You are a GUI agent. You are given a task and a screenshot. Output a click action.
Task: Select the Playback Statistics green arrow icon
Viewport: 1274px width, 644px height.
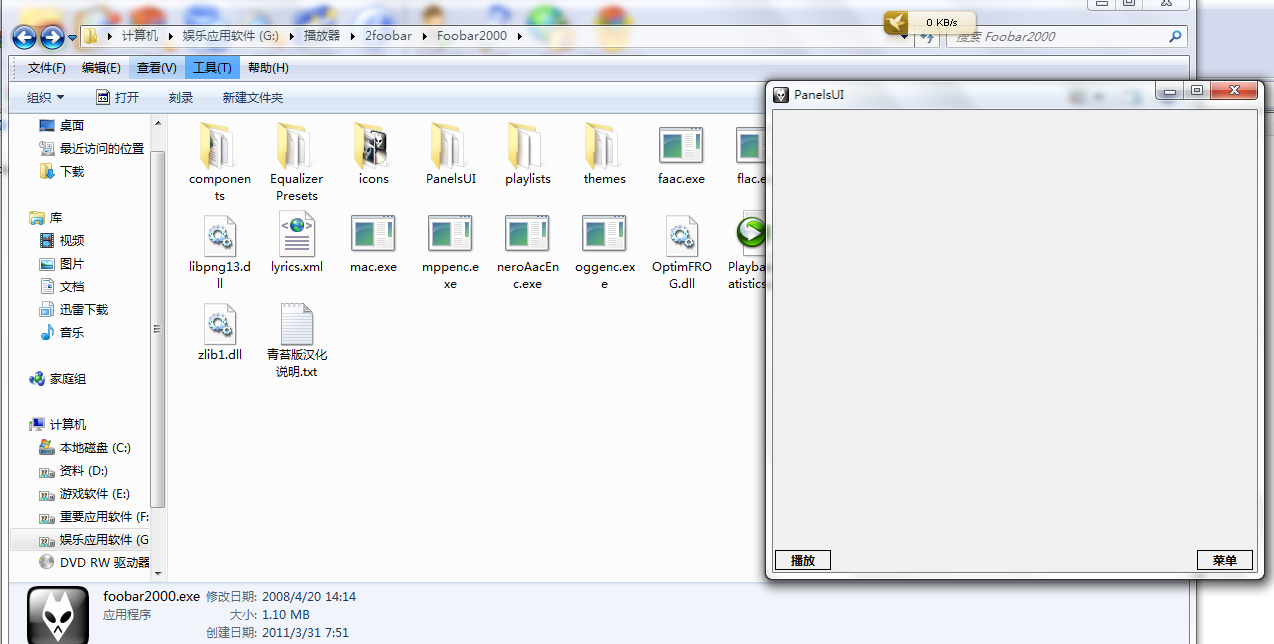click(750, 233)
